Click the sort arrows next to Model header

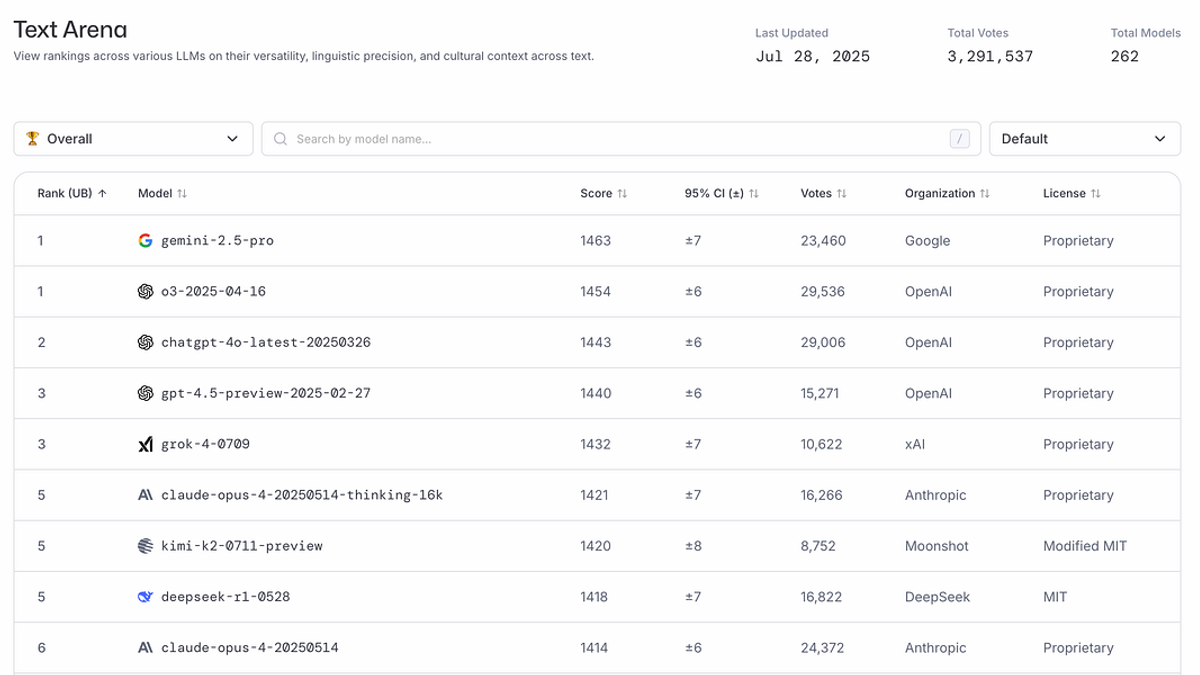(x=182, y=194)
